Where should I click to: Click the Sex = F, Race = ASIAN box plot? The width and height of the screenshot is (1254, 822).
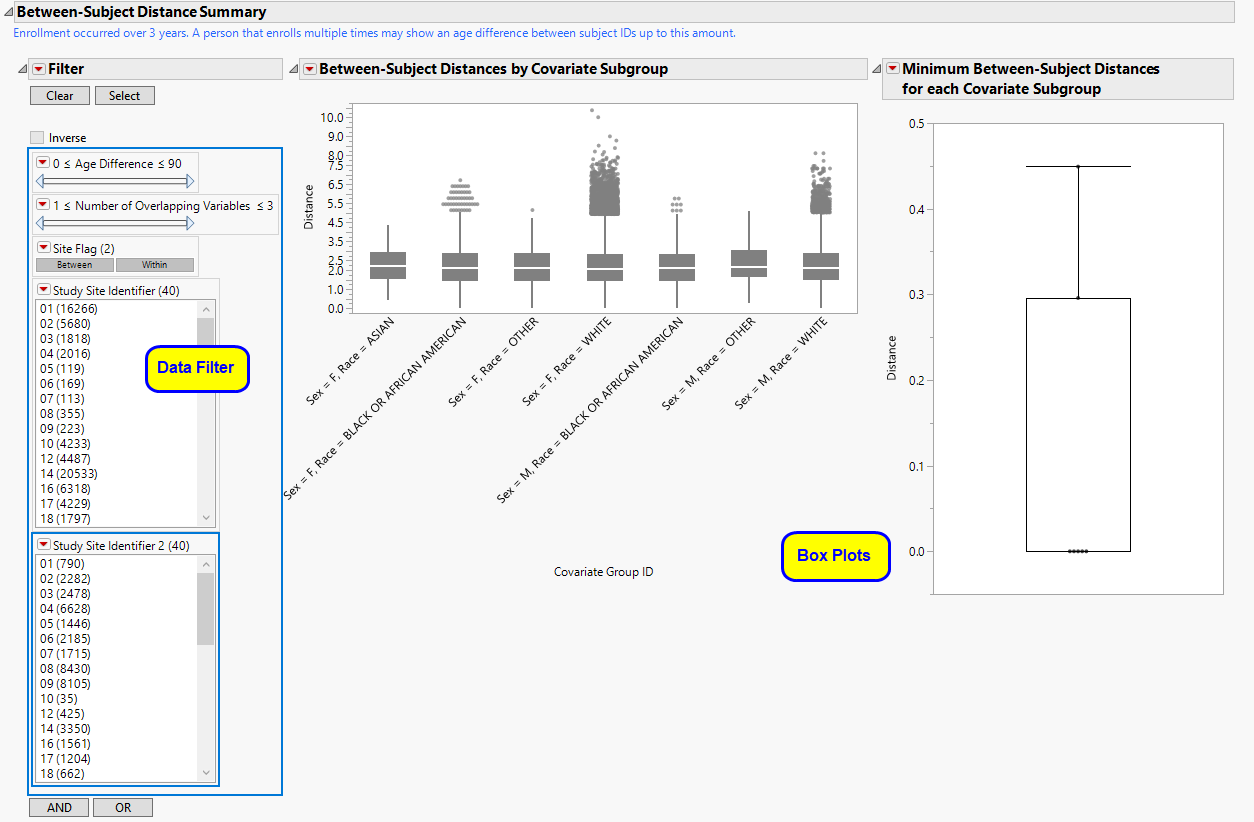[x=388, y=265]
